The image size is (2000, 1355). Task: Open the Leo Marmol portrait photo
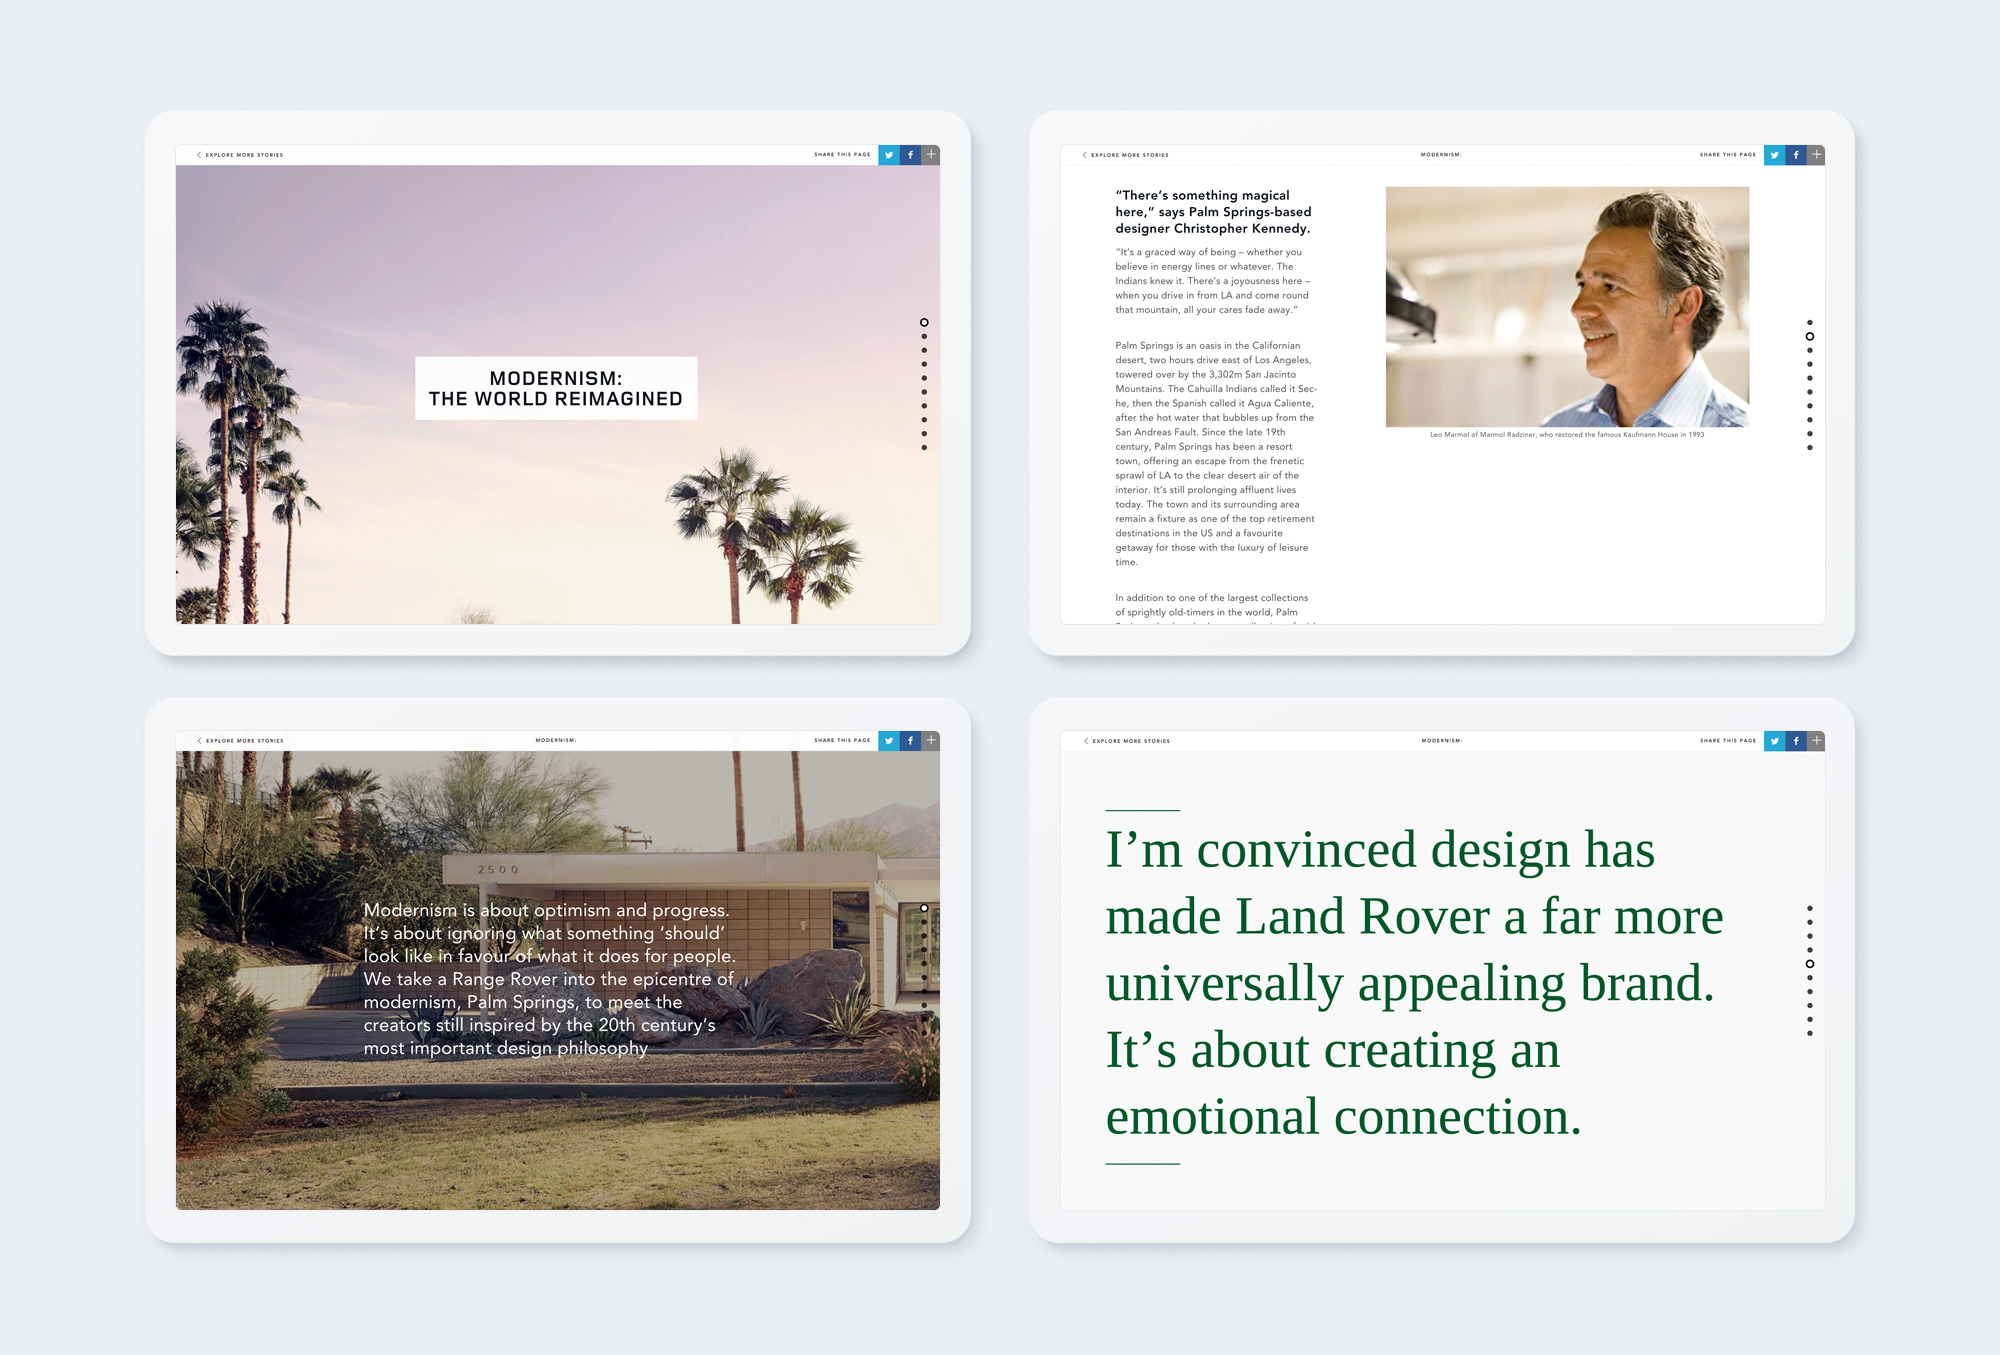[x=1567, y=307]
